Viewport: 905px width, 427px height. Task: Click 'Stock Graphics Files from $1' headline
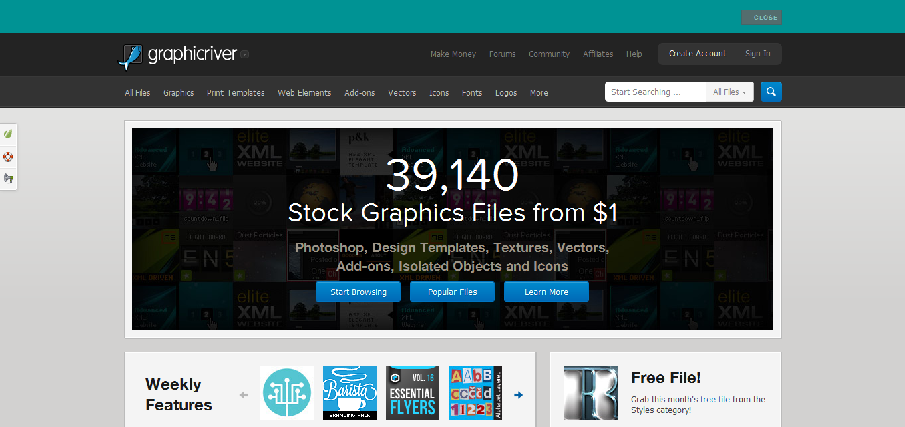coord(452,213)
